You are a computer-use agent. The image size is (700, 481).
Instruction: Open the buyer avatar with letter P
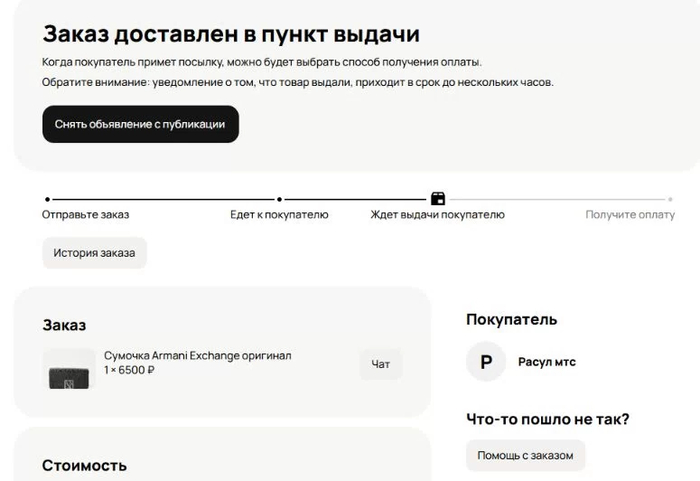(x=486, y=362)
